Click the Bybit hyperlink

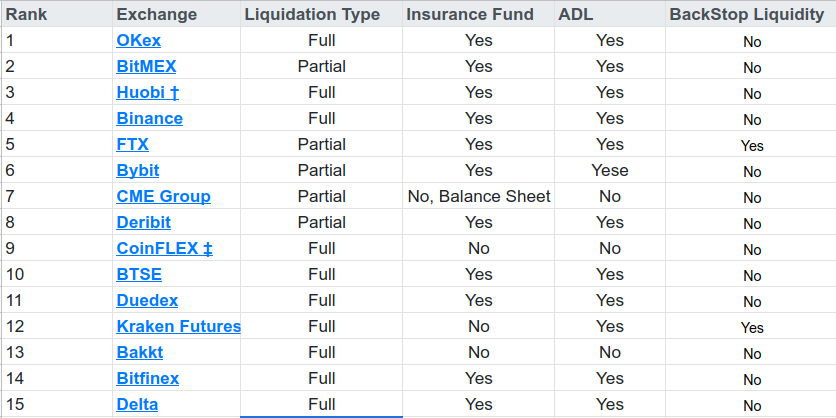[x=138, y=170]
